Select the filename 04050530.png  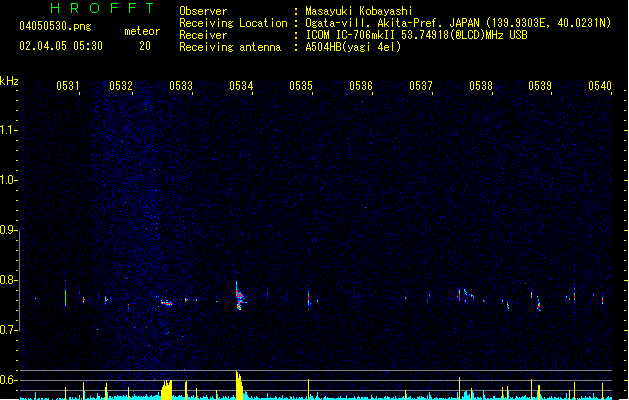[55, 26]
